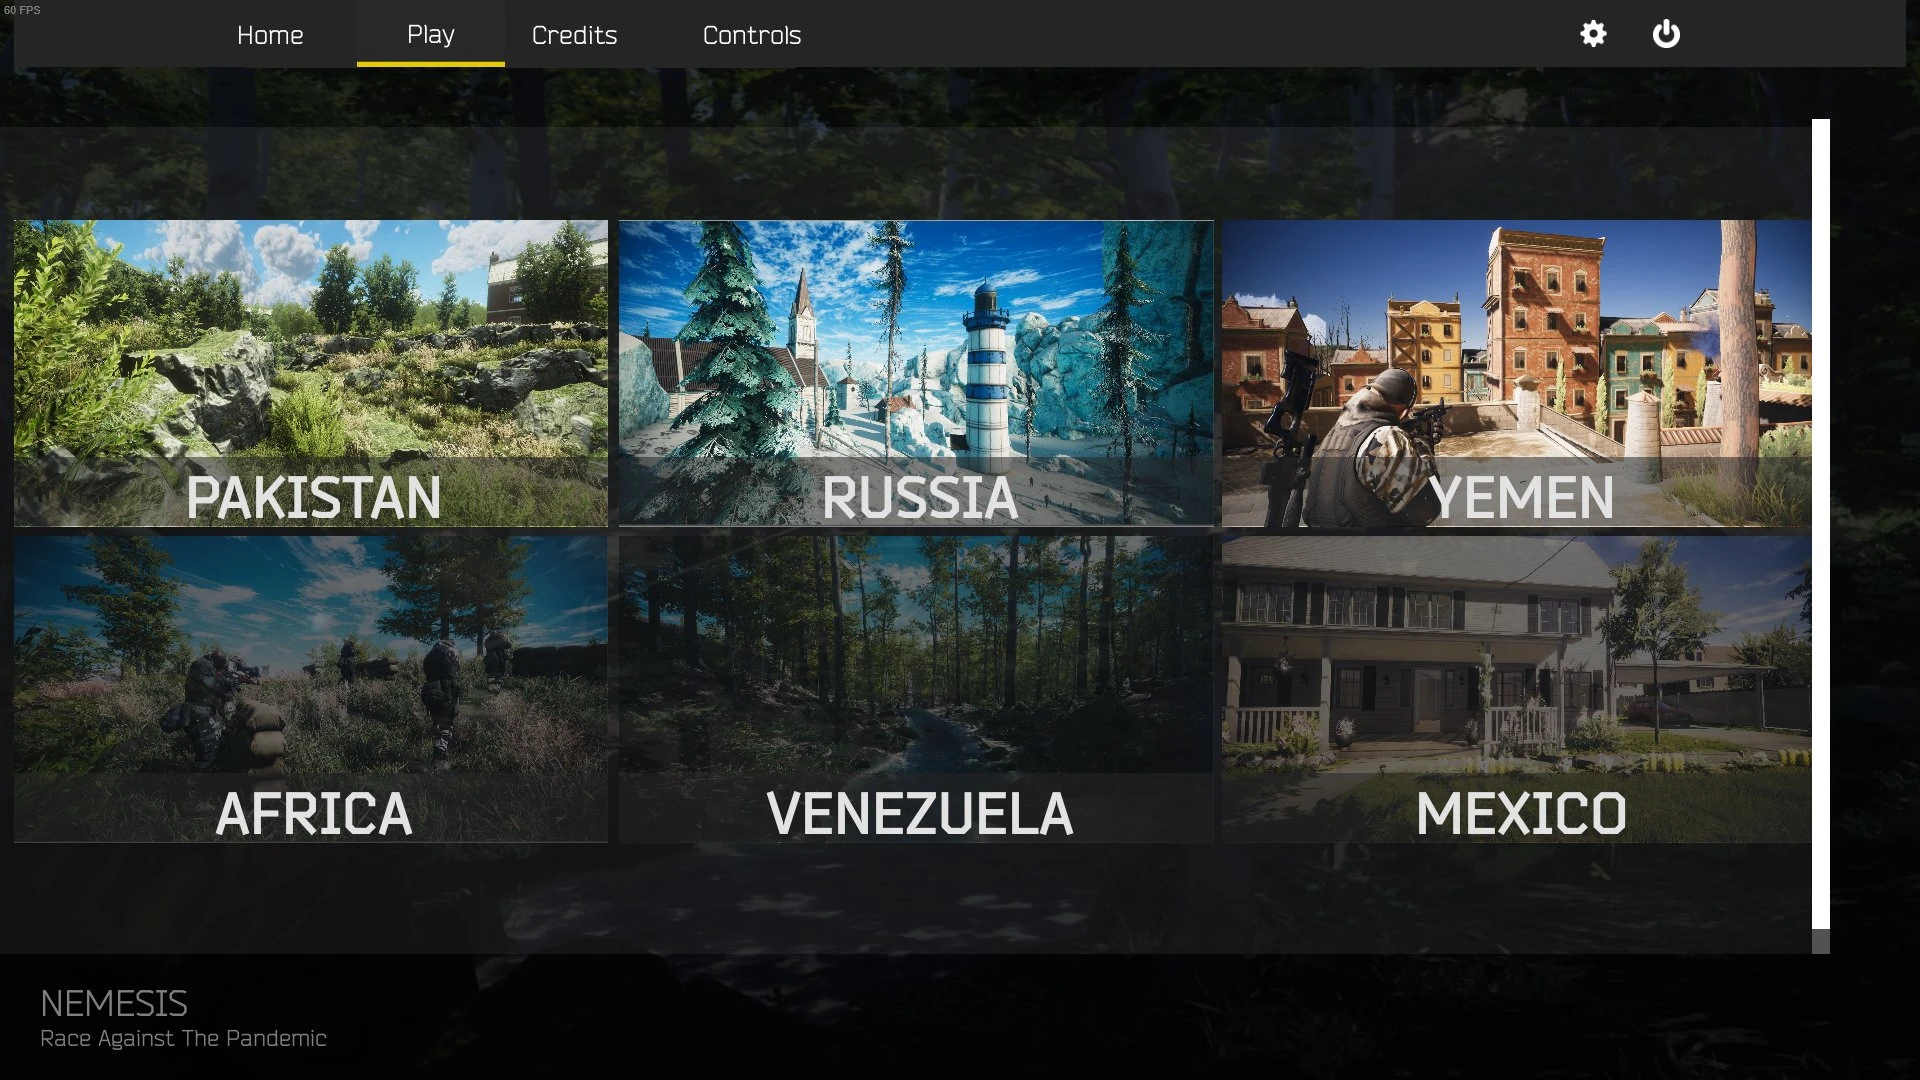Open the settings gear icon
Viewport: 1920px width, 1080px height.
[x=1592, y=34]
